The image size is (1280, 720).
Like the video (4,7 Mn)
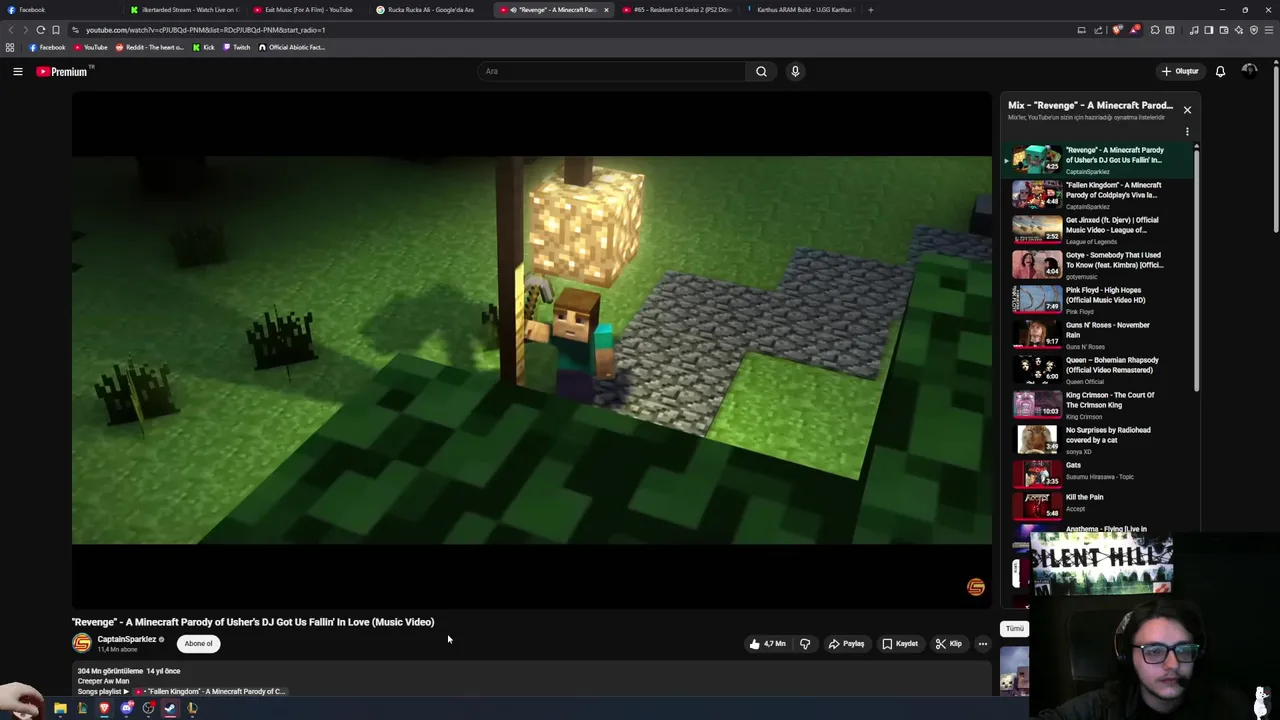click(767, 644)
